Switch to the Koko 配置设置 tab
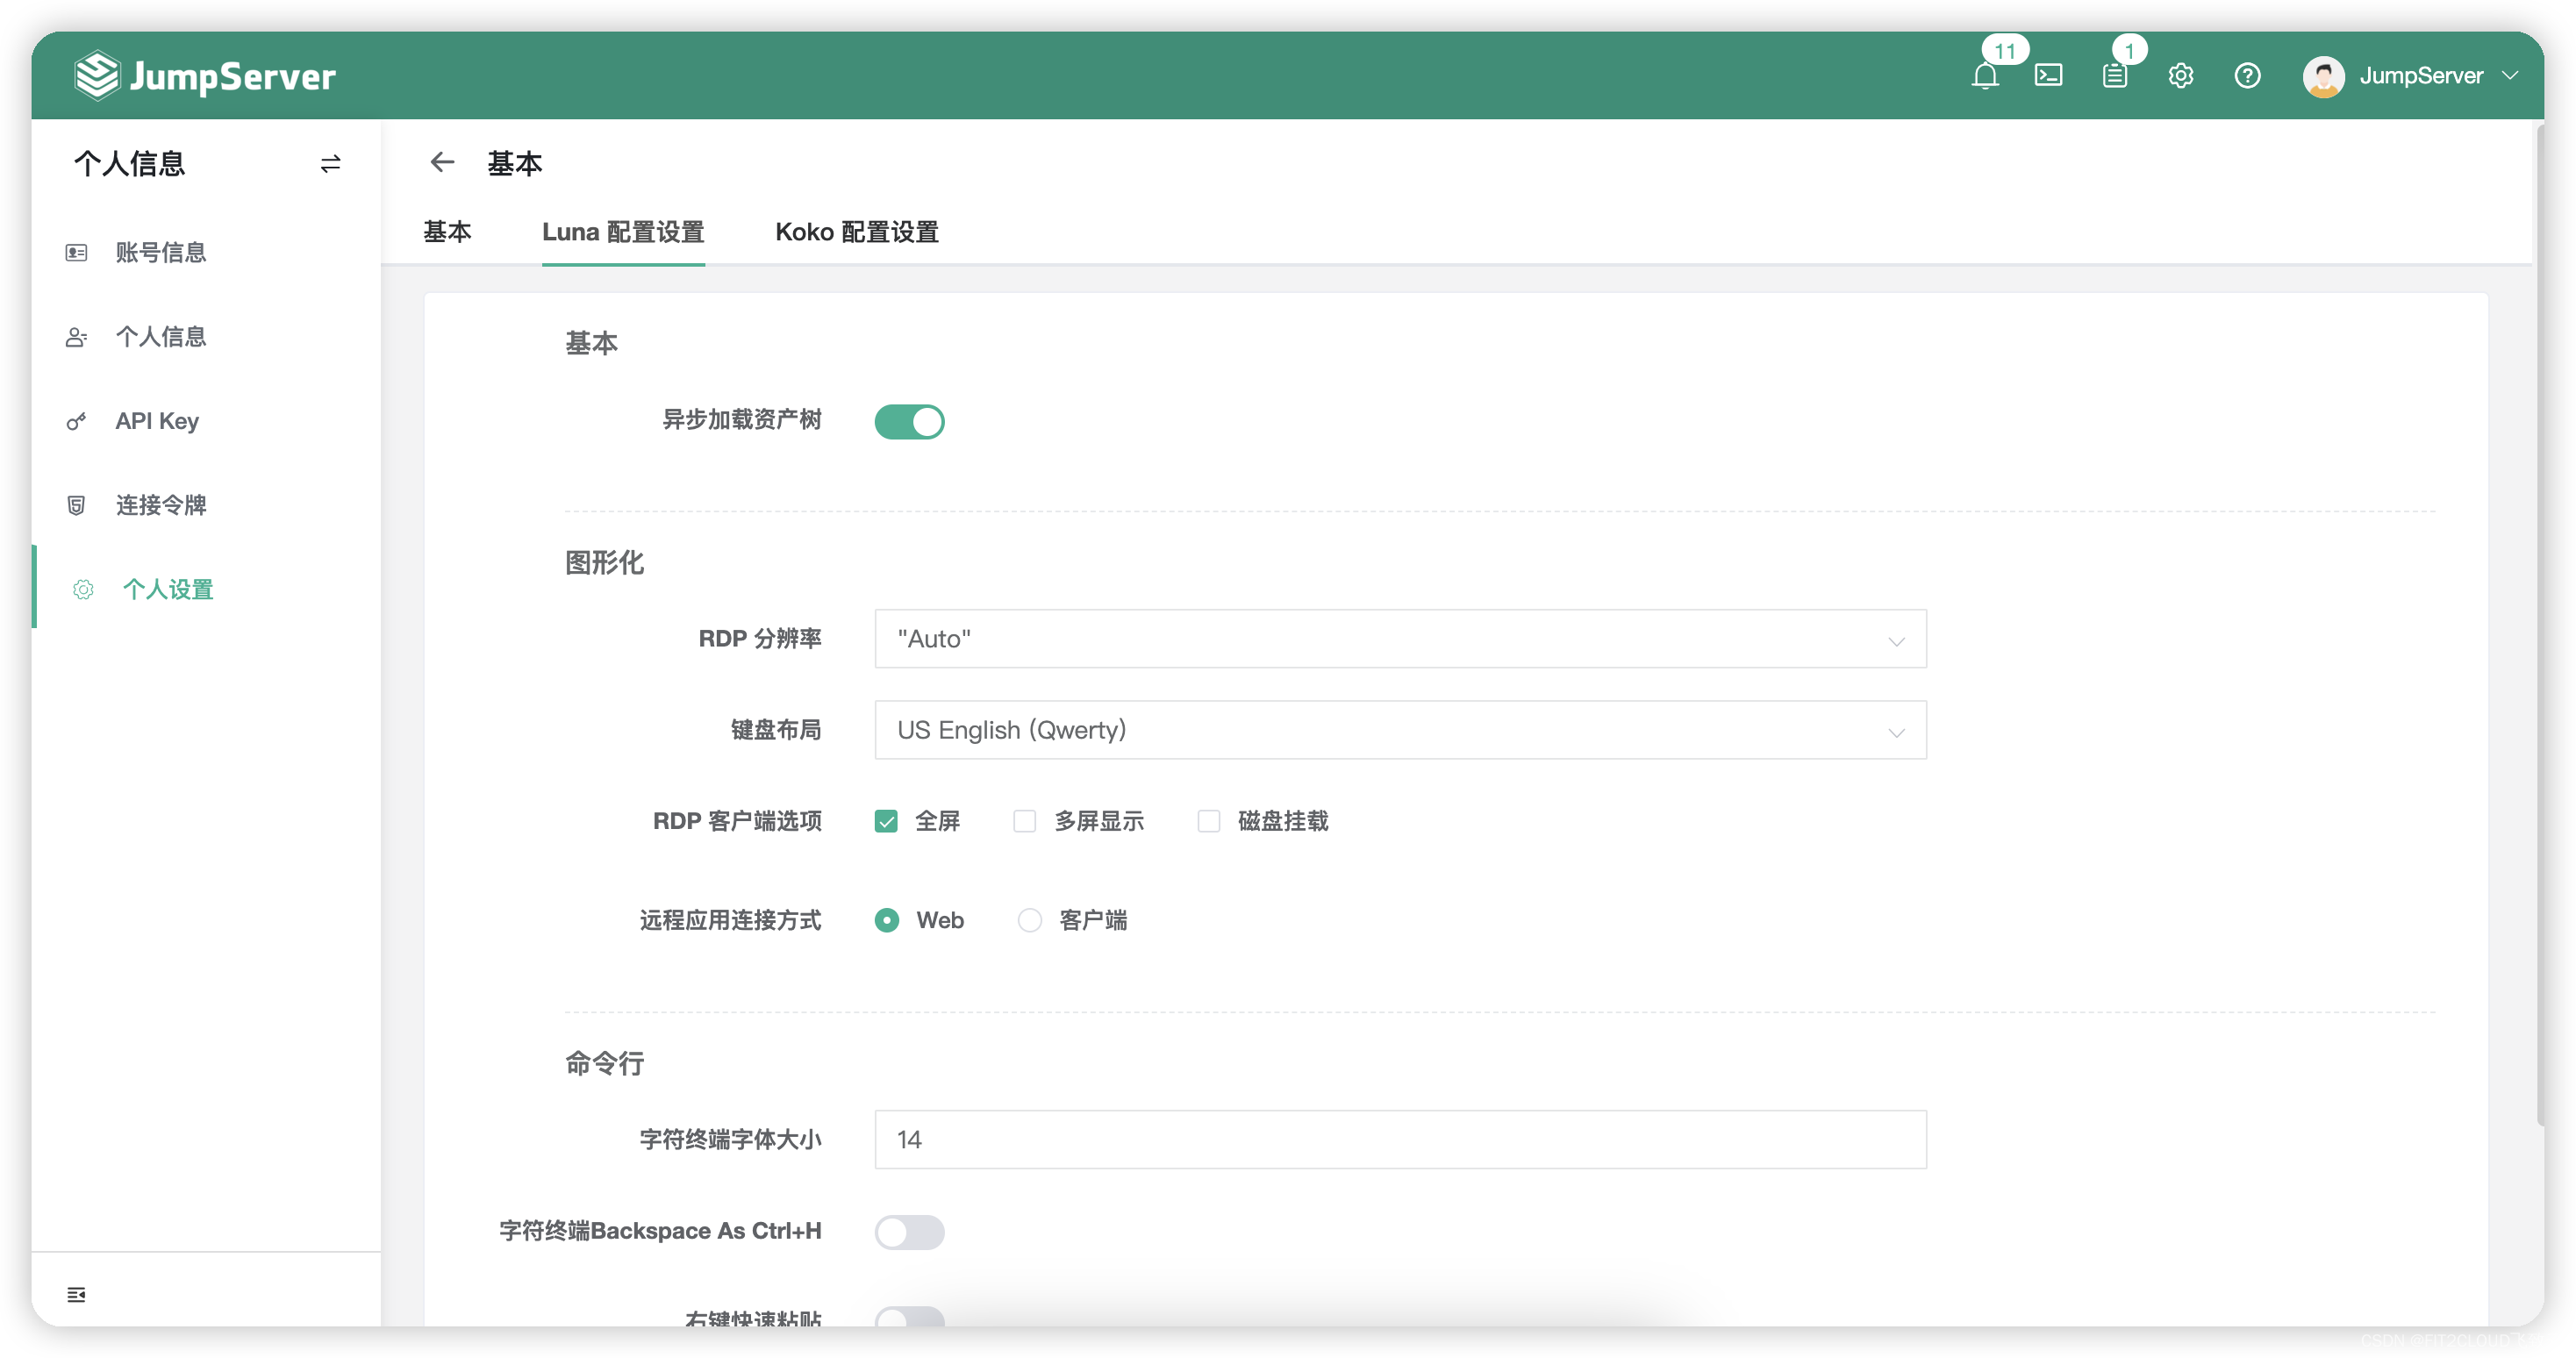The image size is (2576, 1358). coord(856,232)
